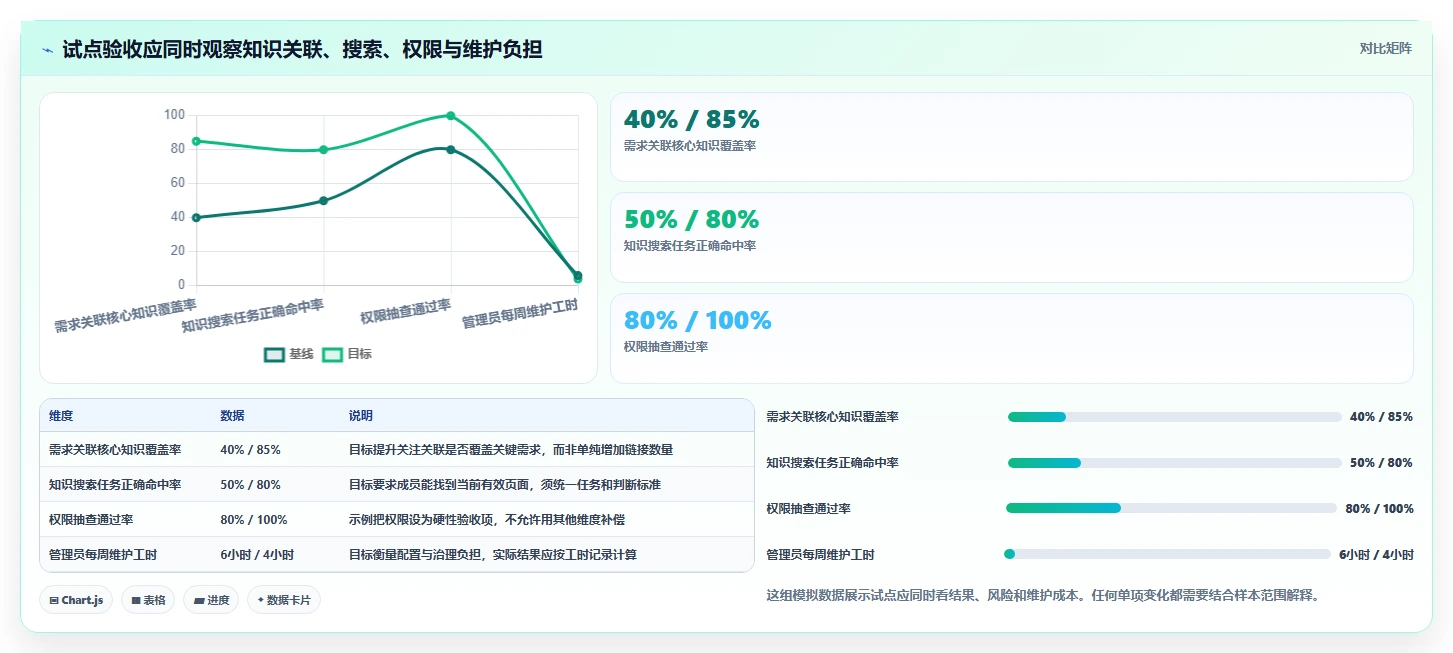The width and height of the screenshot is (1453, 653).
Task: Click the 需求关联核心知识覆盖率 progress row label
Action: click(x=832, y=417)
